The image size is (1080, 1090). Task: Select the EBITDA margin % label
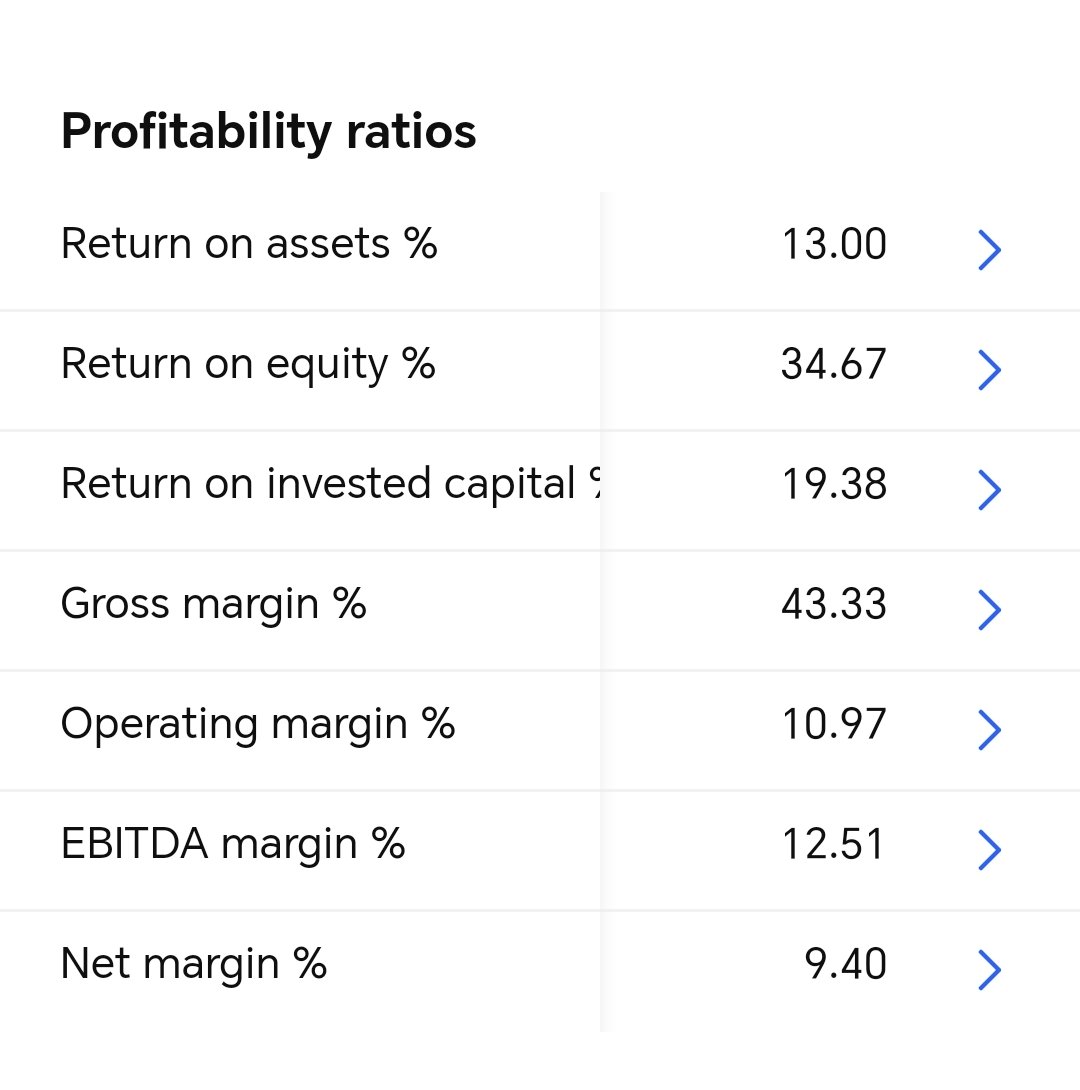pyautogui.click(x=233, y=845)
